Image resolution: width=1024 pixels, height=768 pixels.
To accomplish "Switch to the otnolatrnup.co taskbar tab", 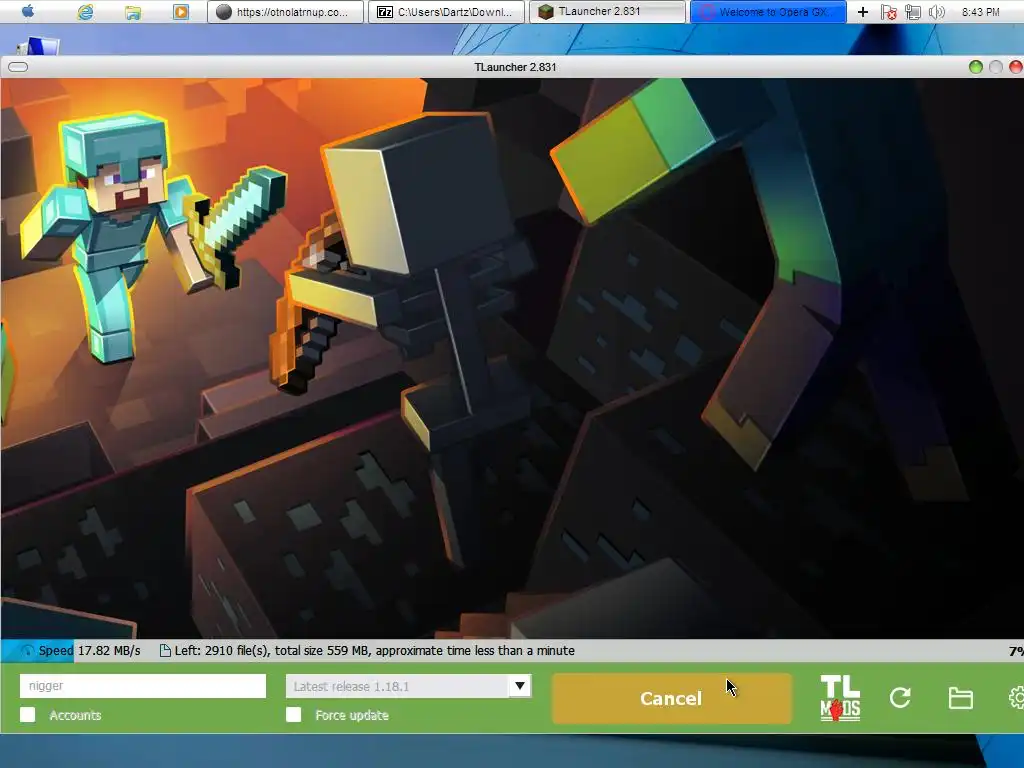I will point(285,12).
